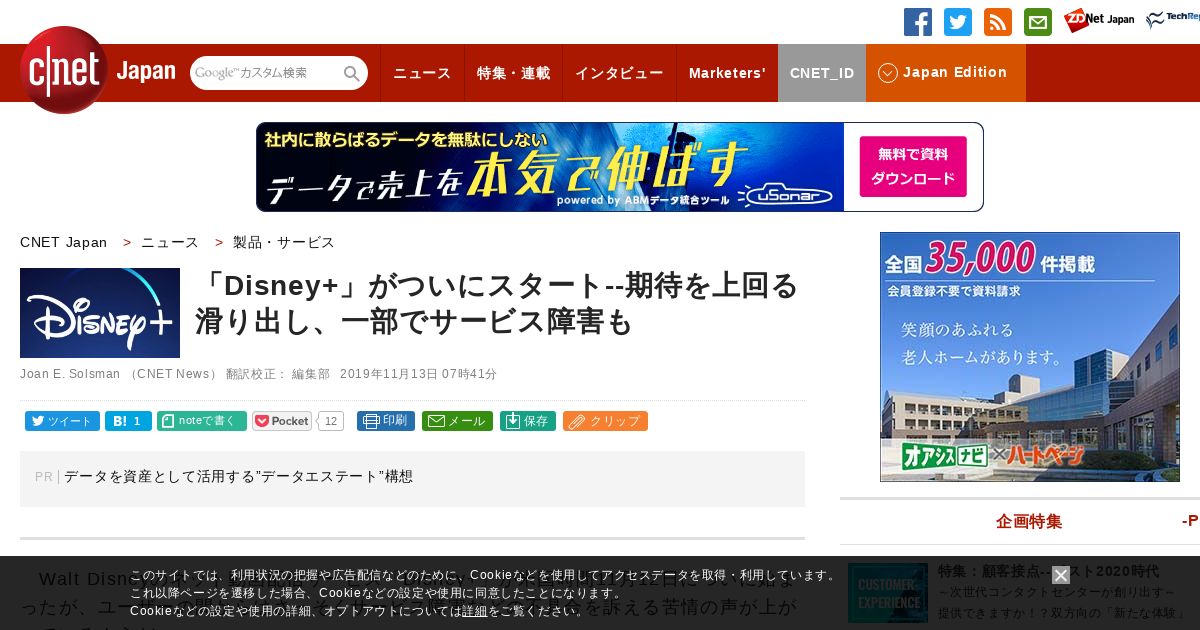Go to ニュース breadcrumb link
The width and height of the screenshot is (1200, 630).
pos(170,242)
